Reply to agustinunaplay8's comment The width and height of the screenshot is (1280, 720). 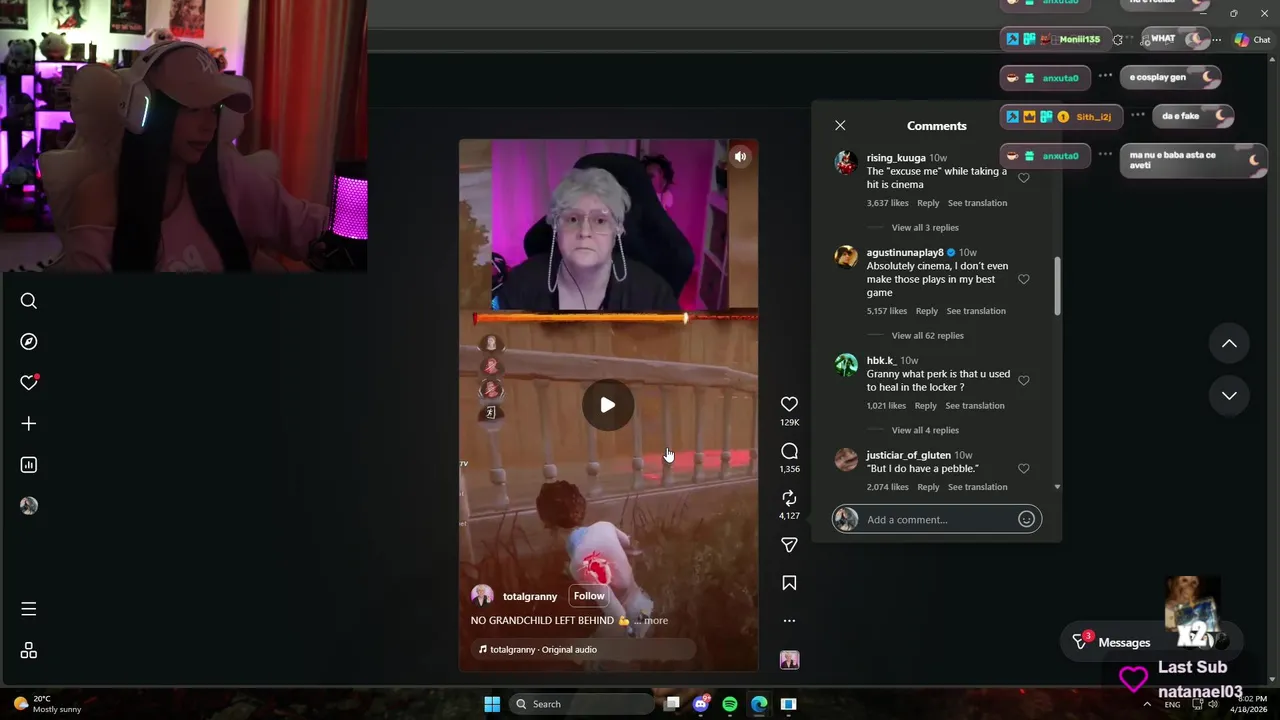point(927,311)
